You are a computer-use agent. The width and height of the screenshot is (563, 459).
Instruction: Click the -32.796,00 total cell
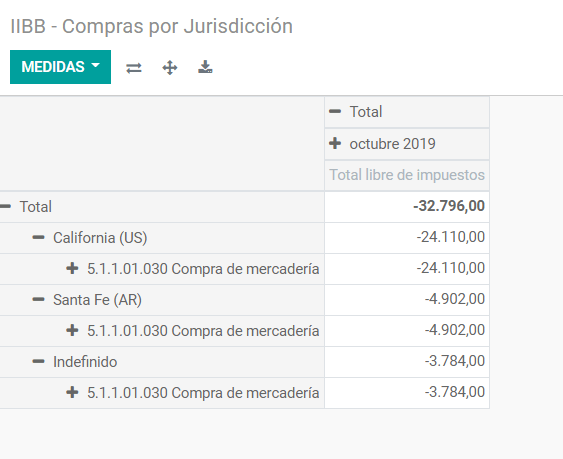[407, 207]
